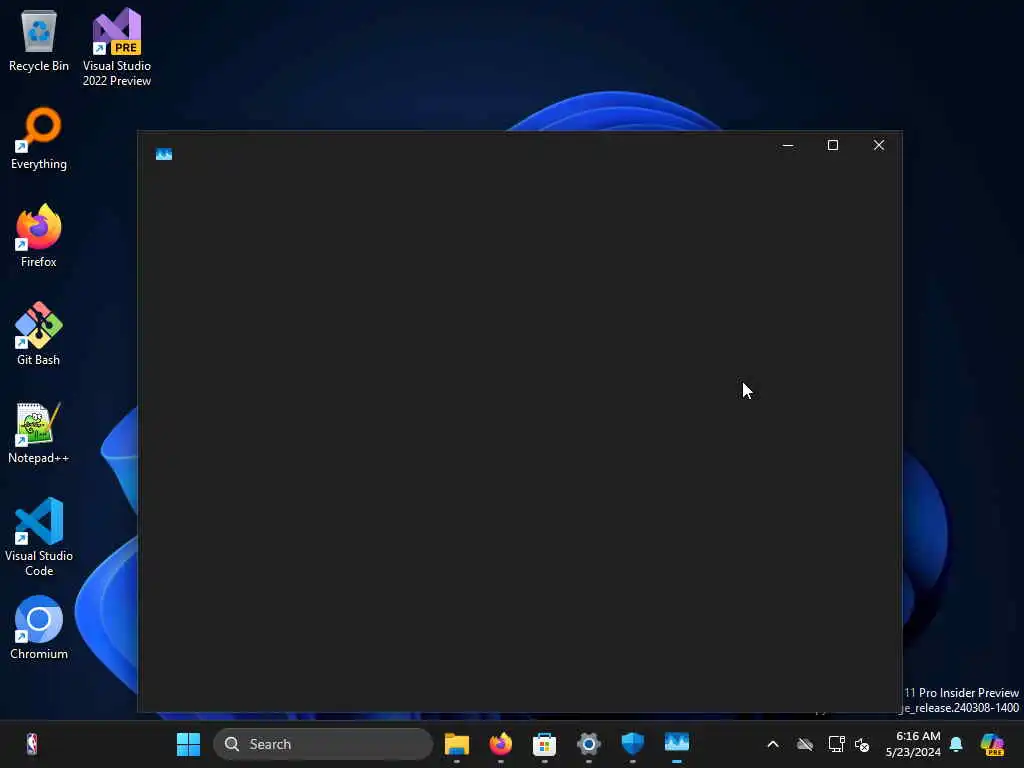
Task: Minimize the dark application window
Action: coord(788,145)
